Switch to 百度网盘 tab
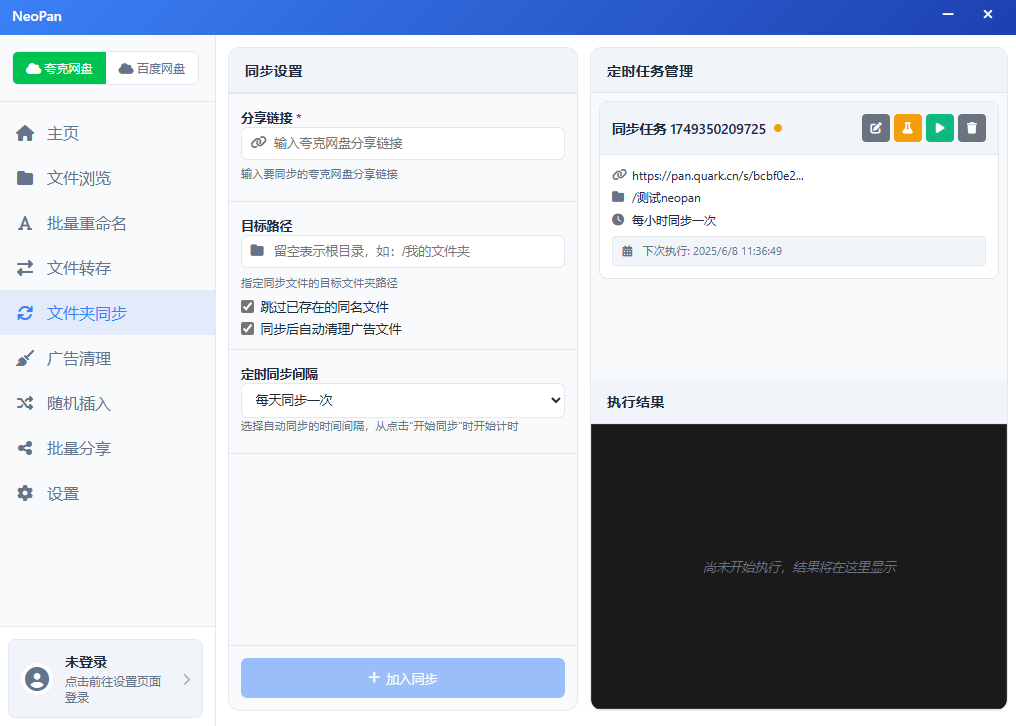This screenshot has width=1016, height=726. pos(152,68)
